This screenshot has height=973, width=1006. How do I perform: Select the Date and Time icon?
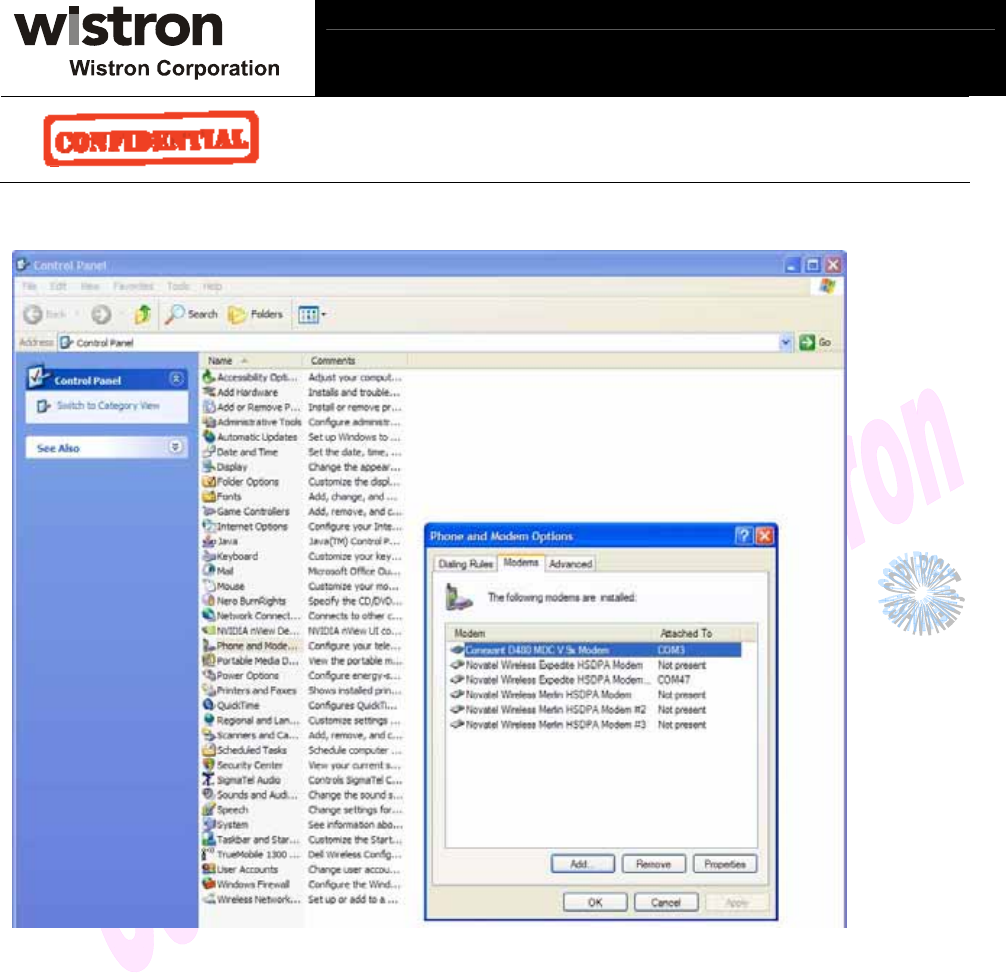coord(209,452)
